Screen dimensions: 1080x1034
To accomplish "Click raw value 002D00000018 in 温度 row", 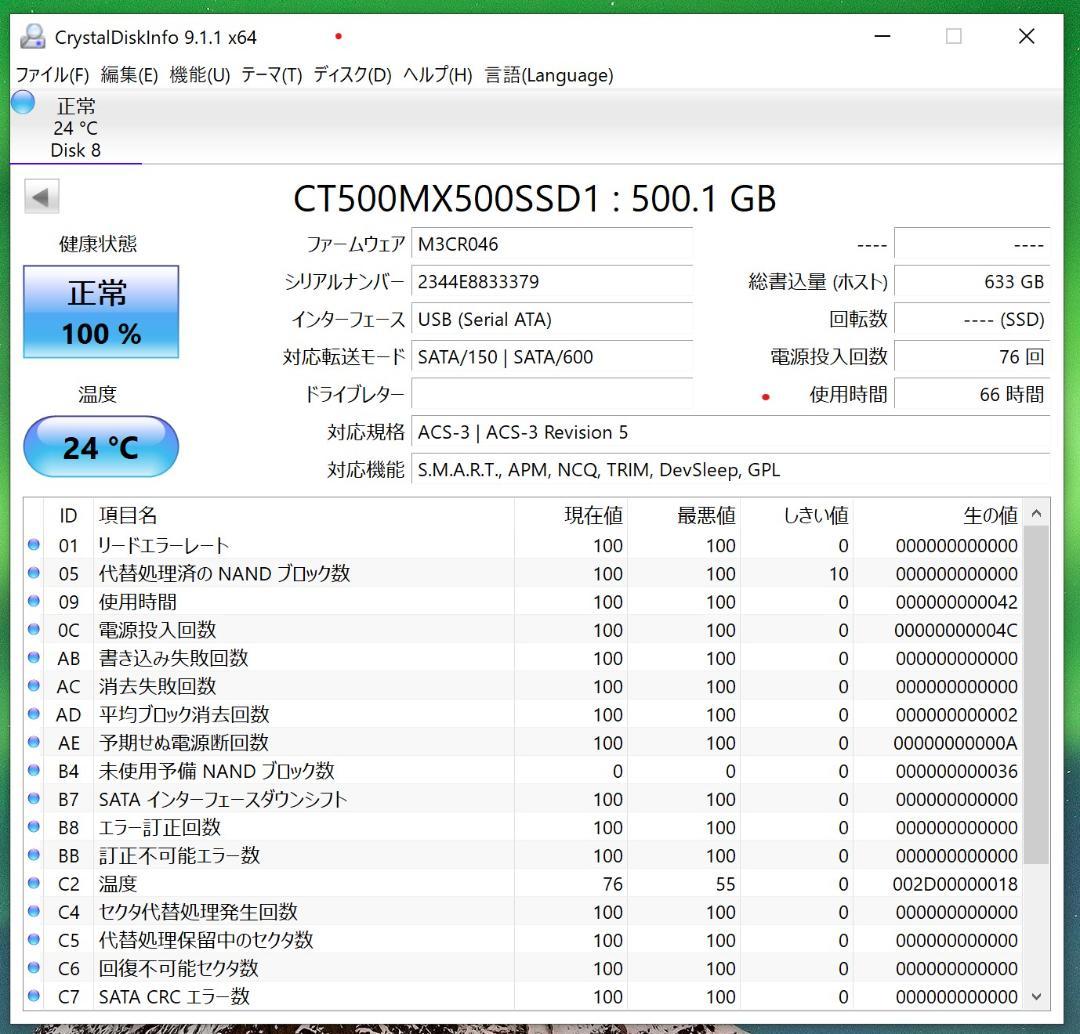I will pos(955,885).
